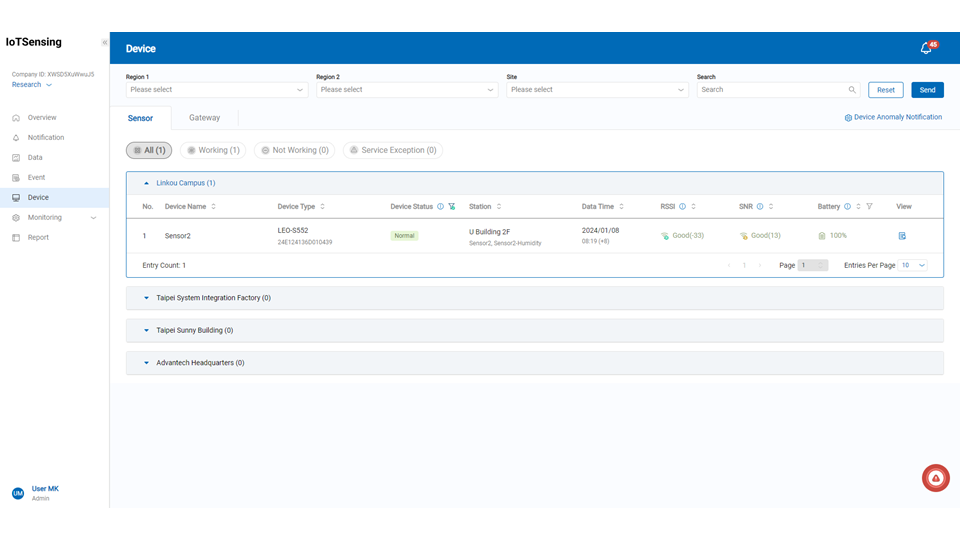Select the Working (1) status filter
Viewport: 960px width, 540px height.
coord(213,150)
